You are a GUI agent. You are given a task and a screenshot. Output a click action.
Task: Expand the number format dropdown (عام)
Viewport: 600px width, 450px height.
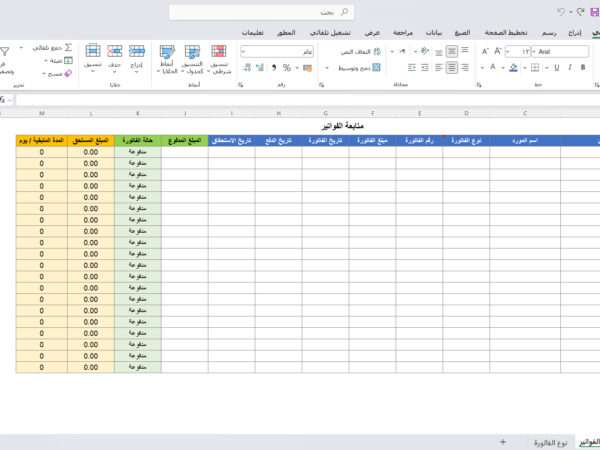point(246,51)
